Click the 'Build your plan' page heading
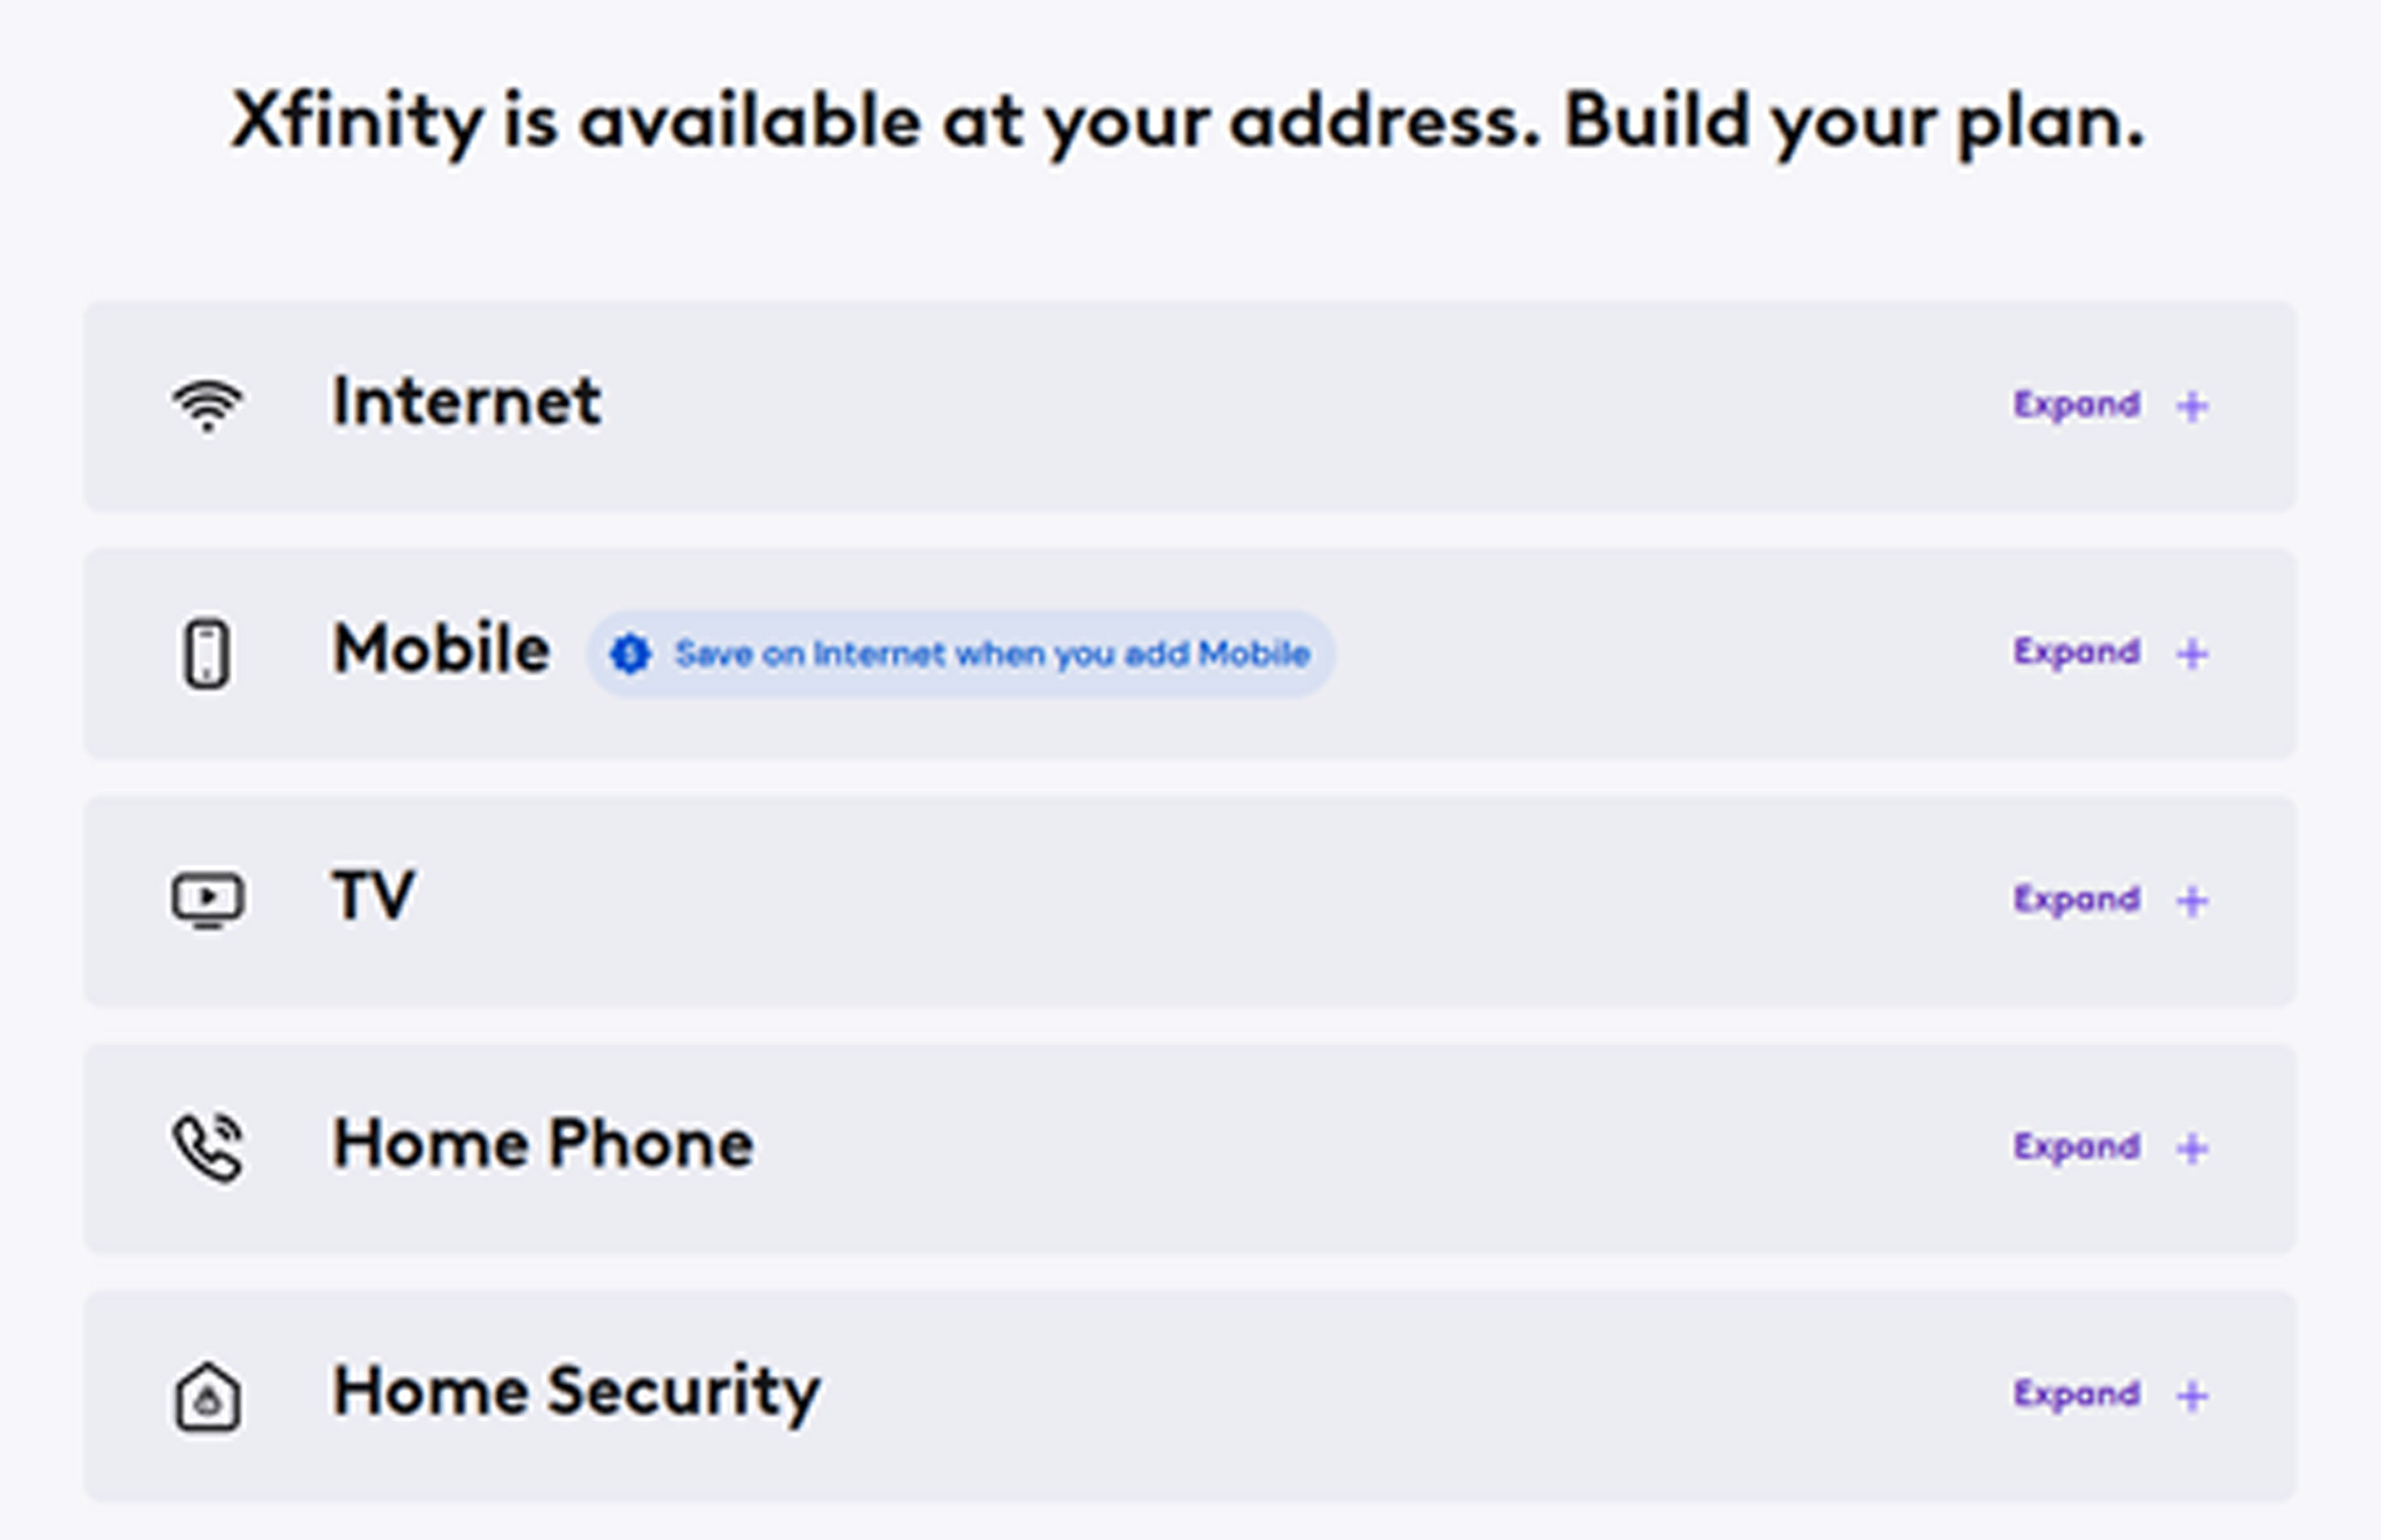The image size is (2381, 1540). tap(1188, 122)
